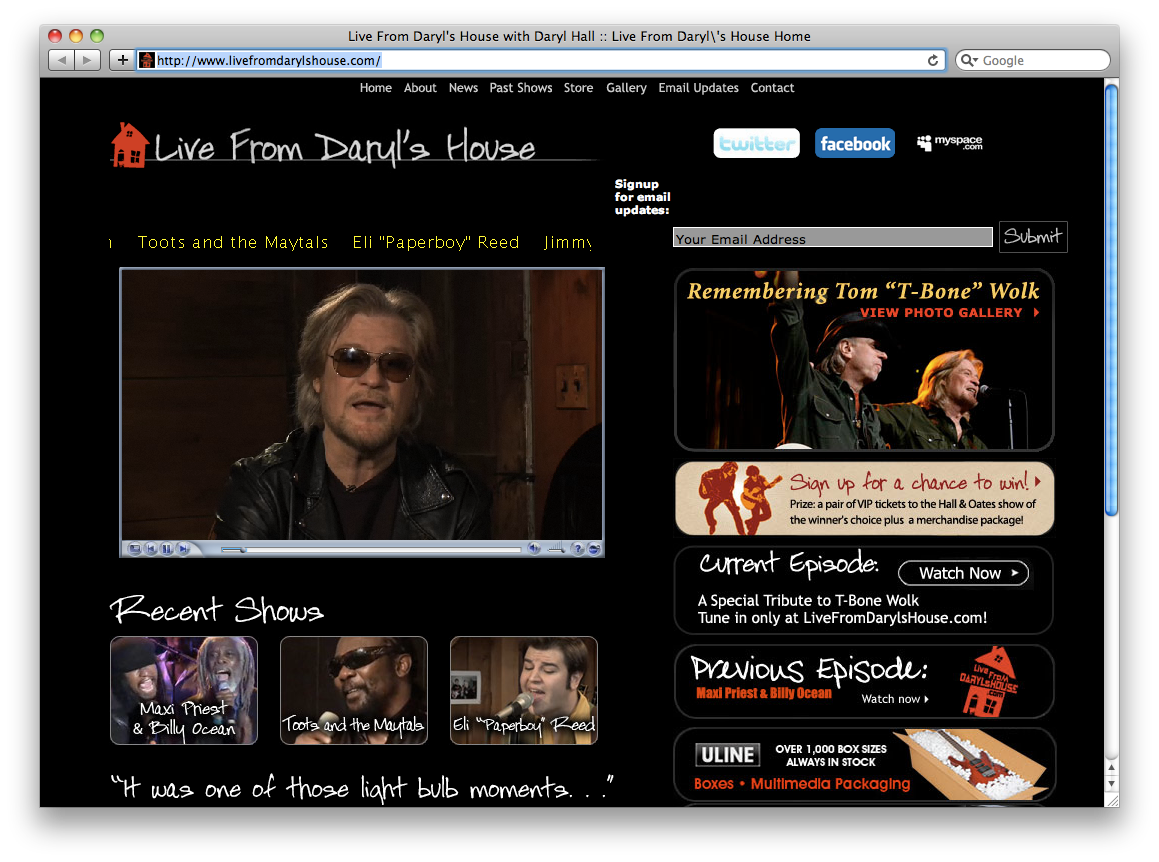Open the Eli "Paperboy" Reed thumbnail
The width and height of the screenshot is (1159, 862).
[524, 690]
